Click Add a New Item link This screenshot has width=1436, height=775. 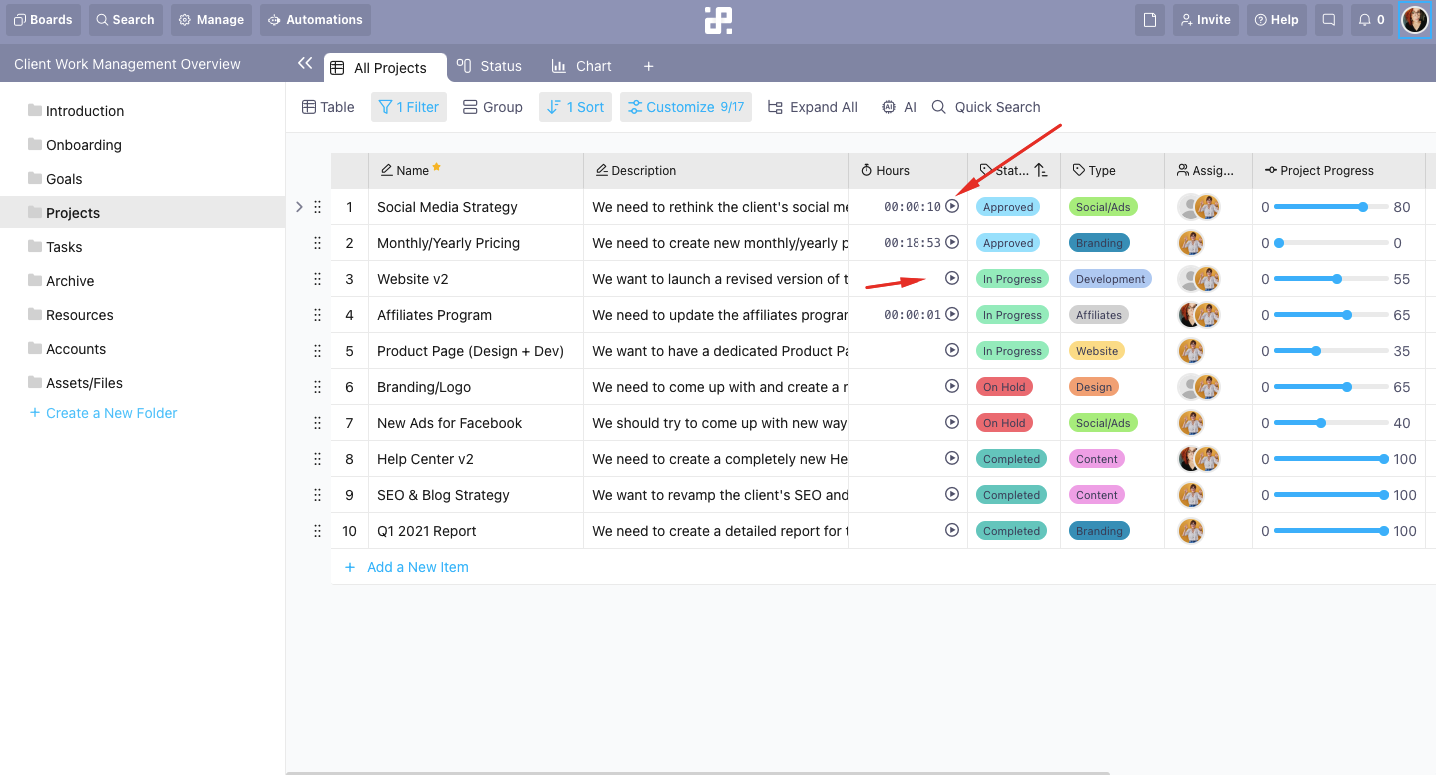point(417,567)
